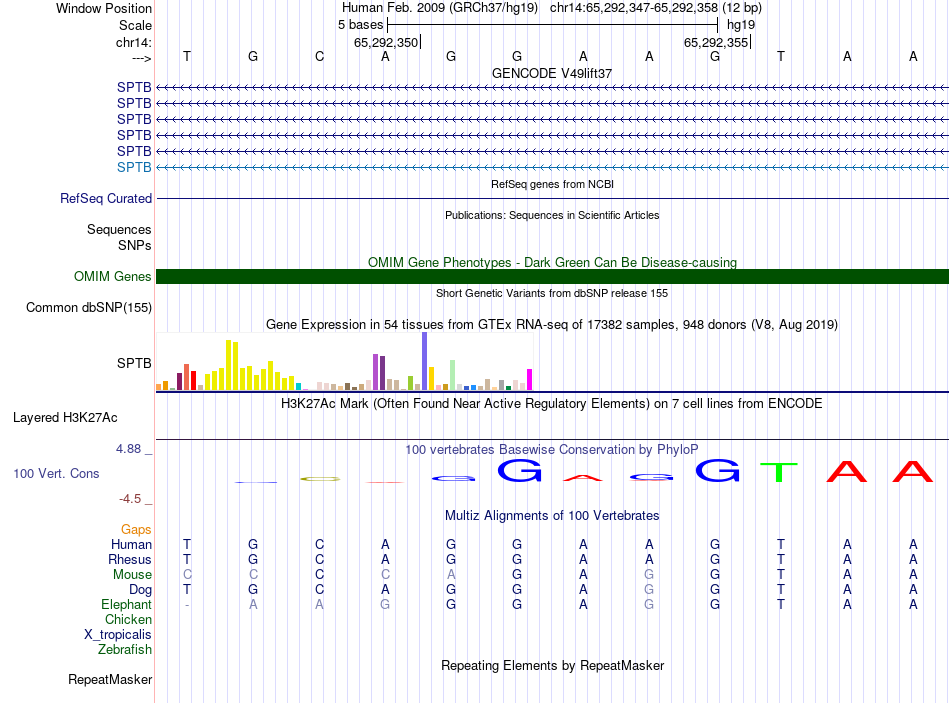950x703 pixels.
Task: Click the dark green OMIM gene bar
Action: click(x=553, y=276)
